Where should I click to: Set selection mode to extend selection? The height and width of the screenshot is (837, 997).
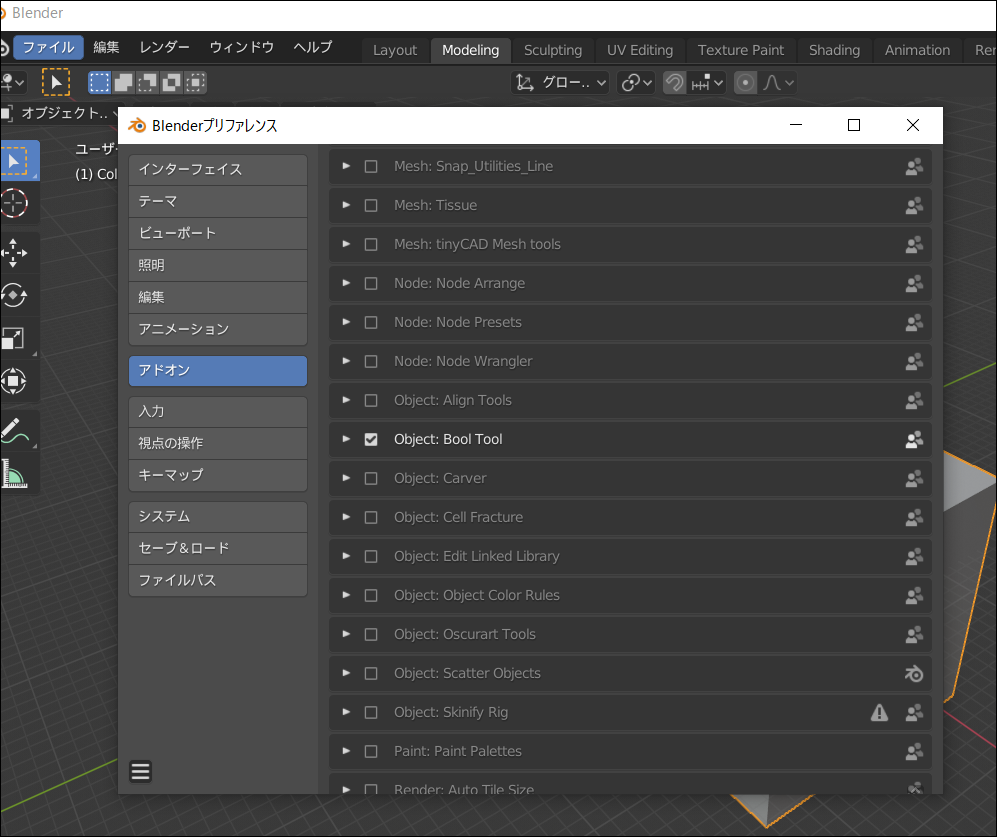pyautogui.click(x=123, y=83)
